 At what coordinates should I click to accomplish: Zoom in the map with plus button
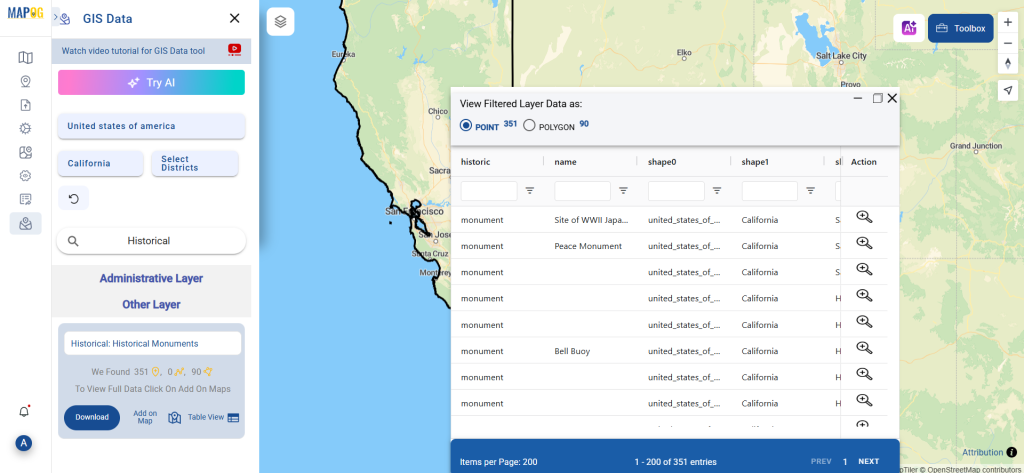pos(1008,21)
